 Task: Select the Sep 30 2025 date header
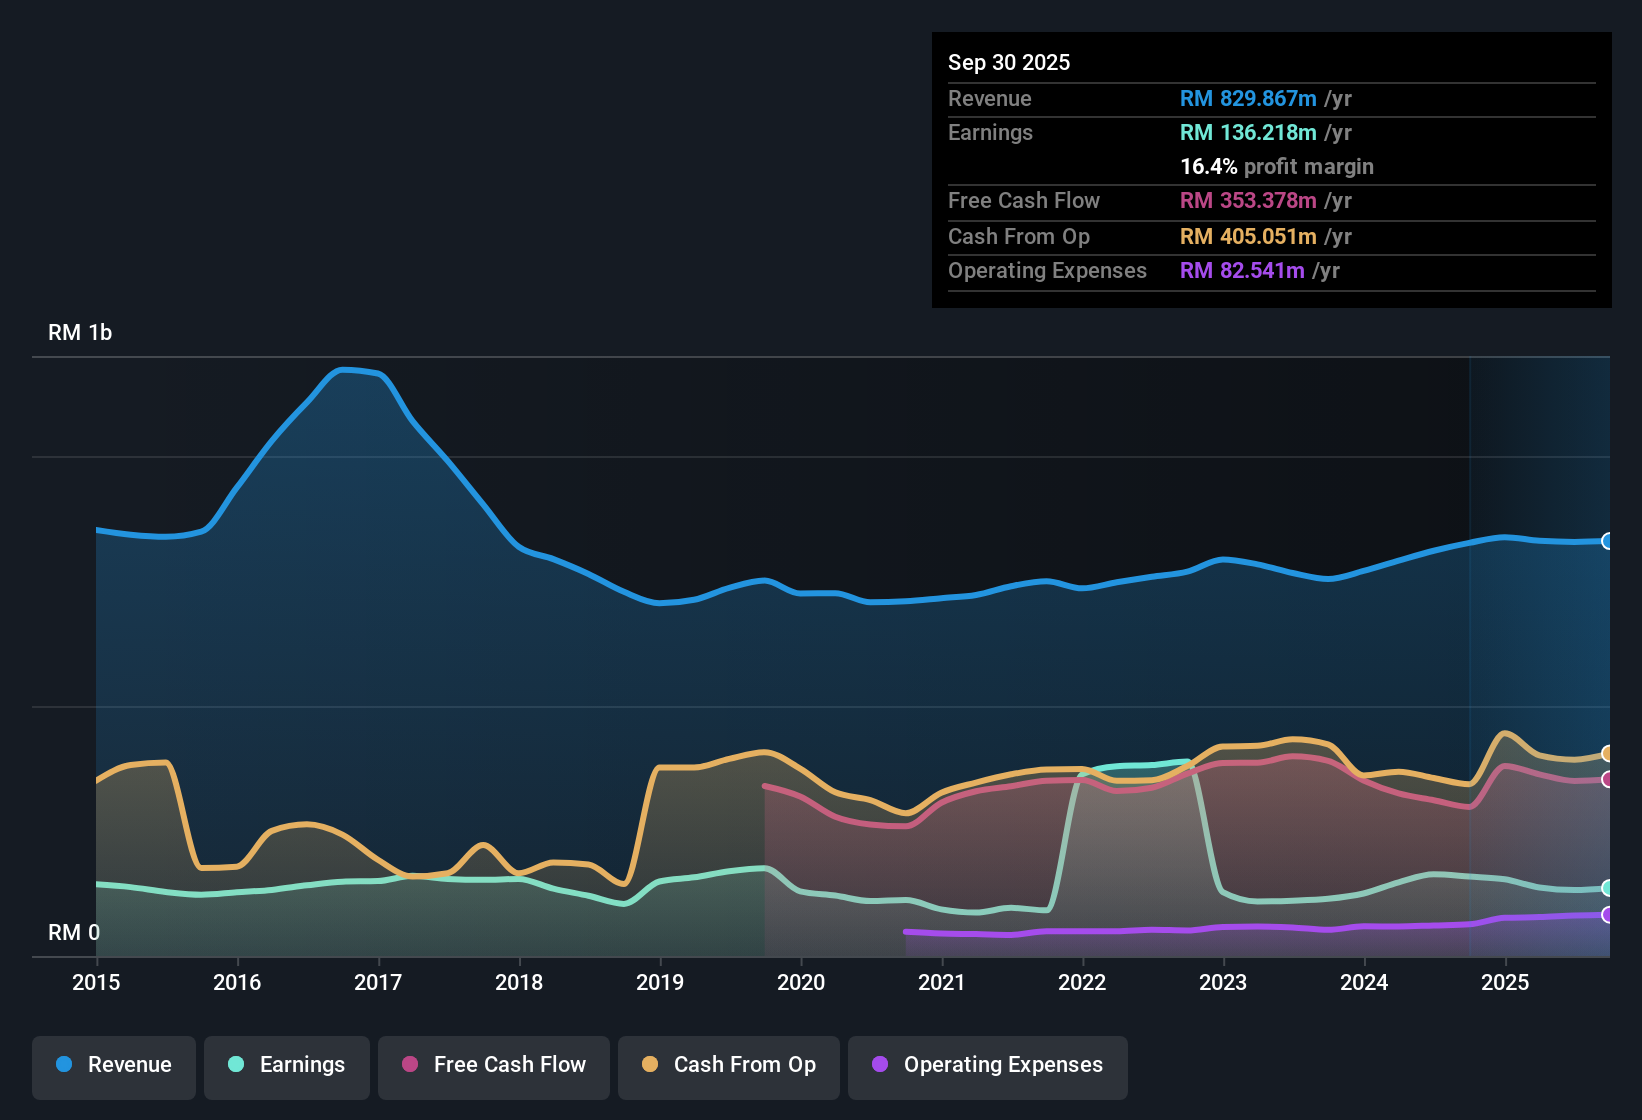[x=1009, y=62]
